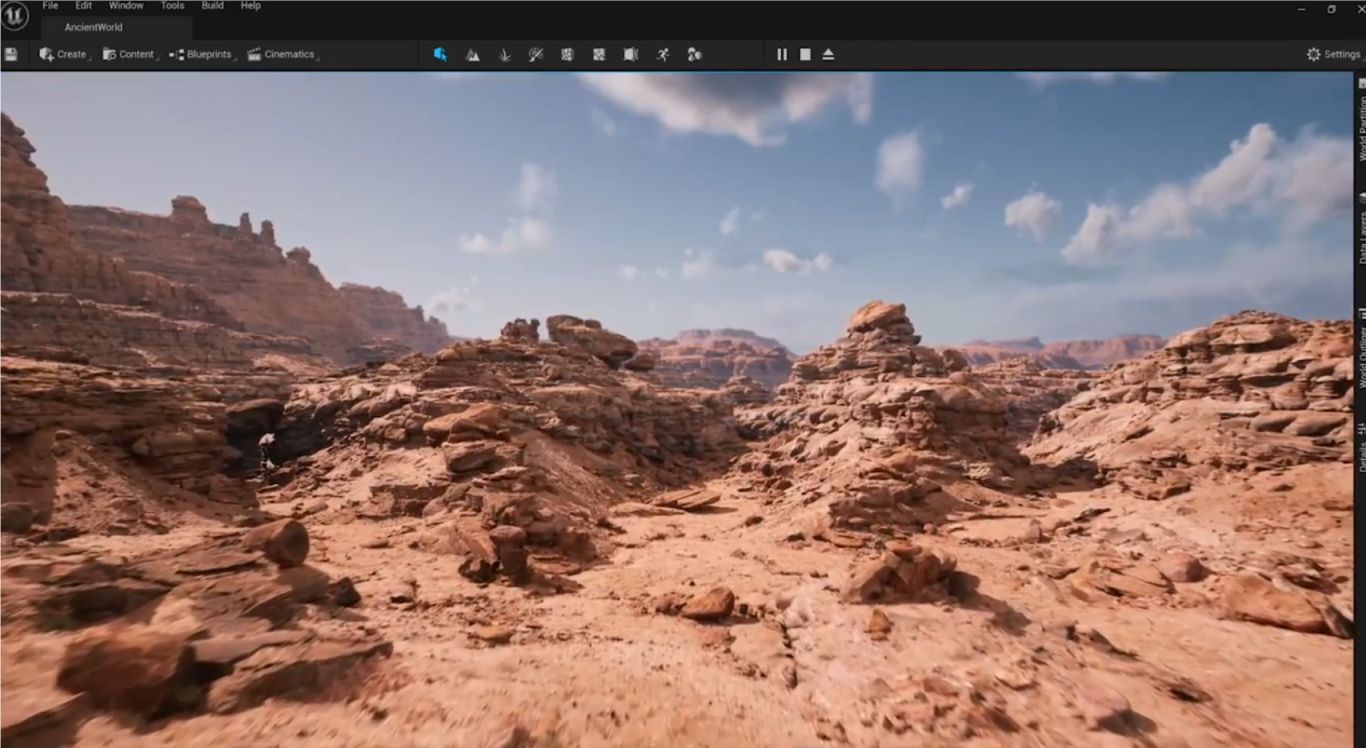Switch to Mesh Paint mode

(x=536, y=54)
